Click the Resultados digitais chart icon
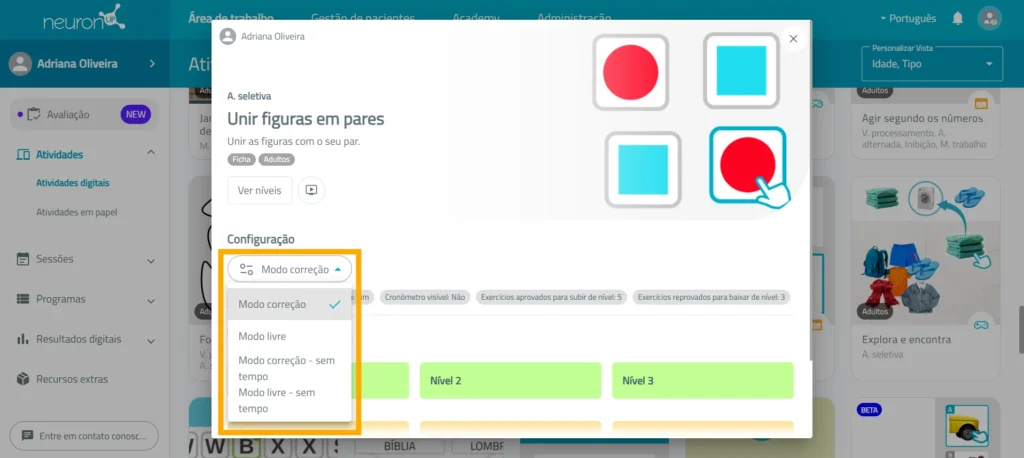This screenshot has height=458, width=1024. click(x=23, y=340)
